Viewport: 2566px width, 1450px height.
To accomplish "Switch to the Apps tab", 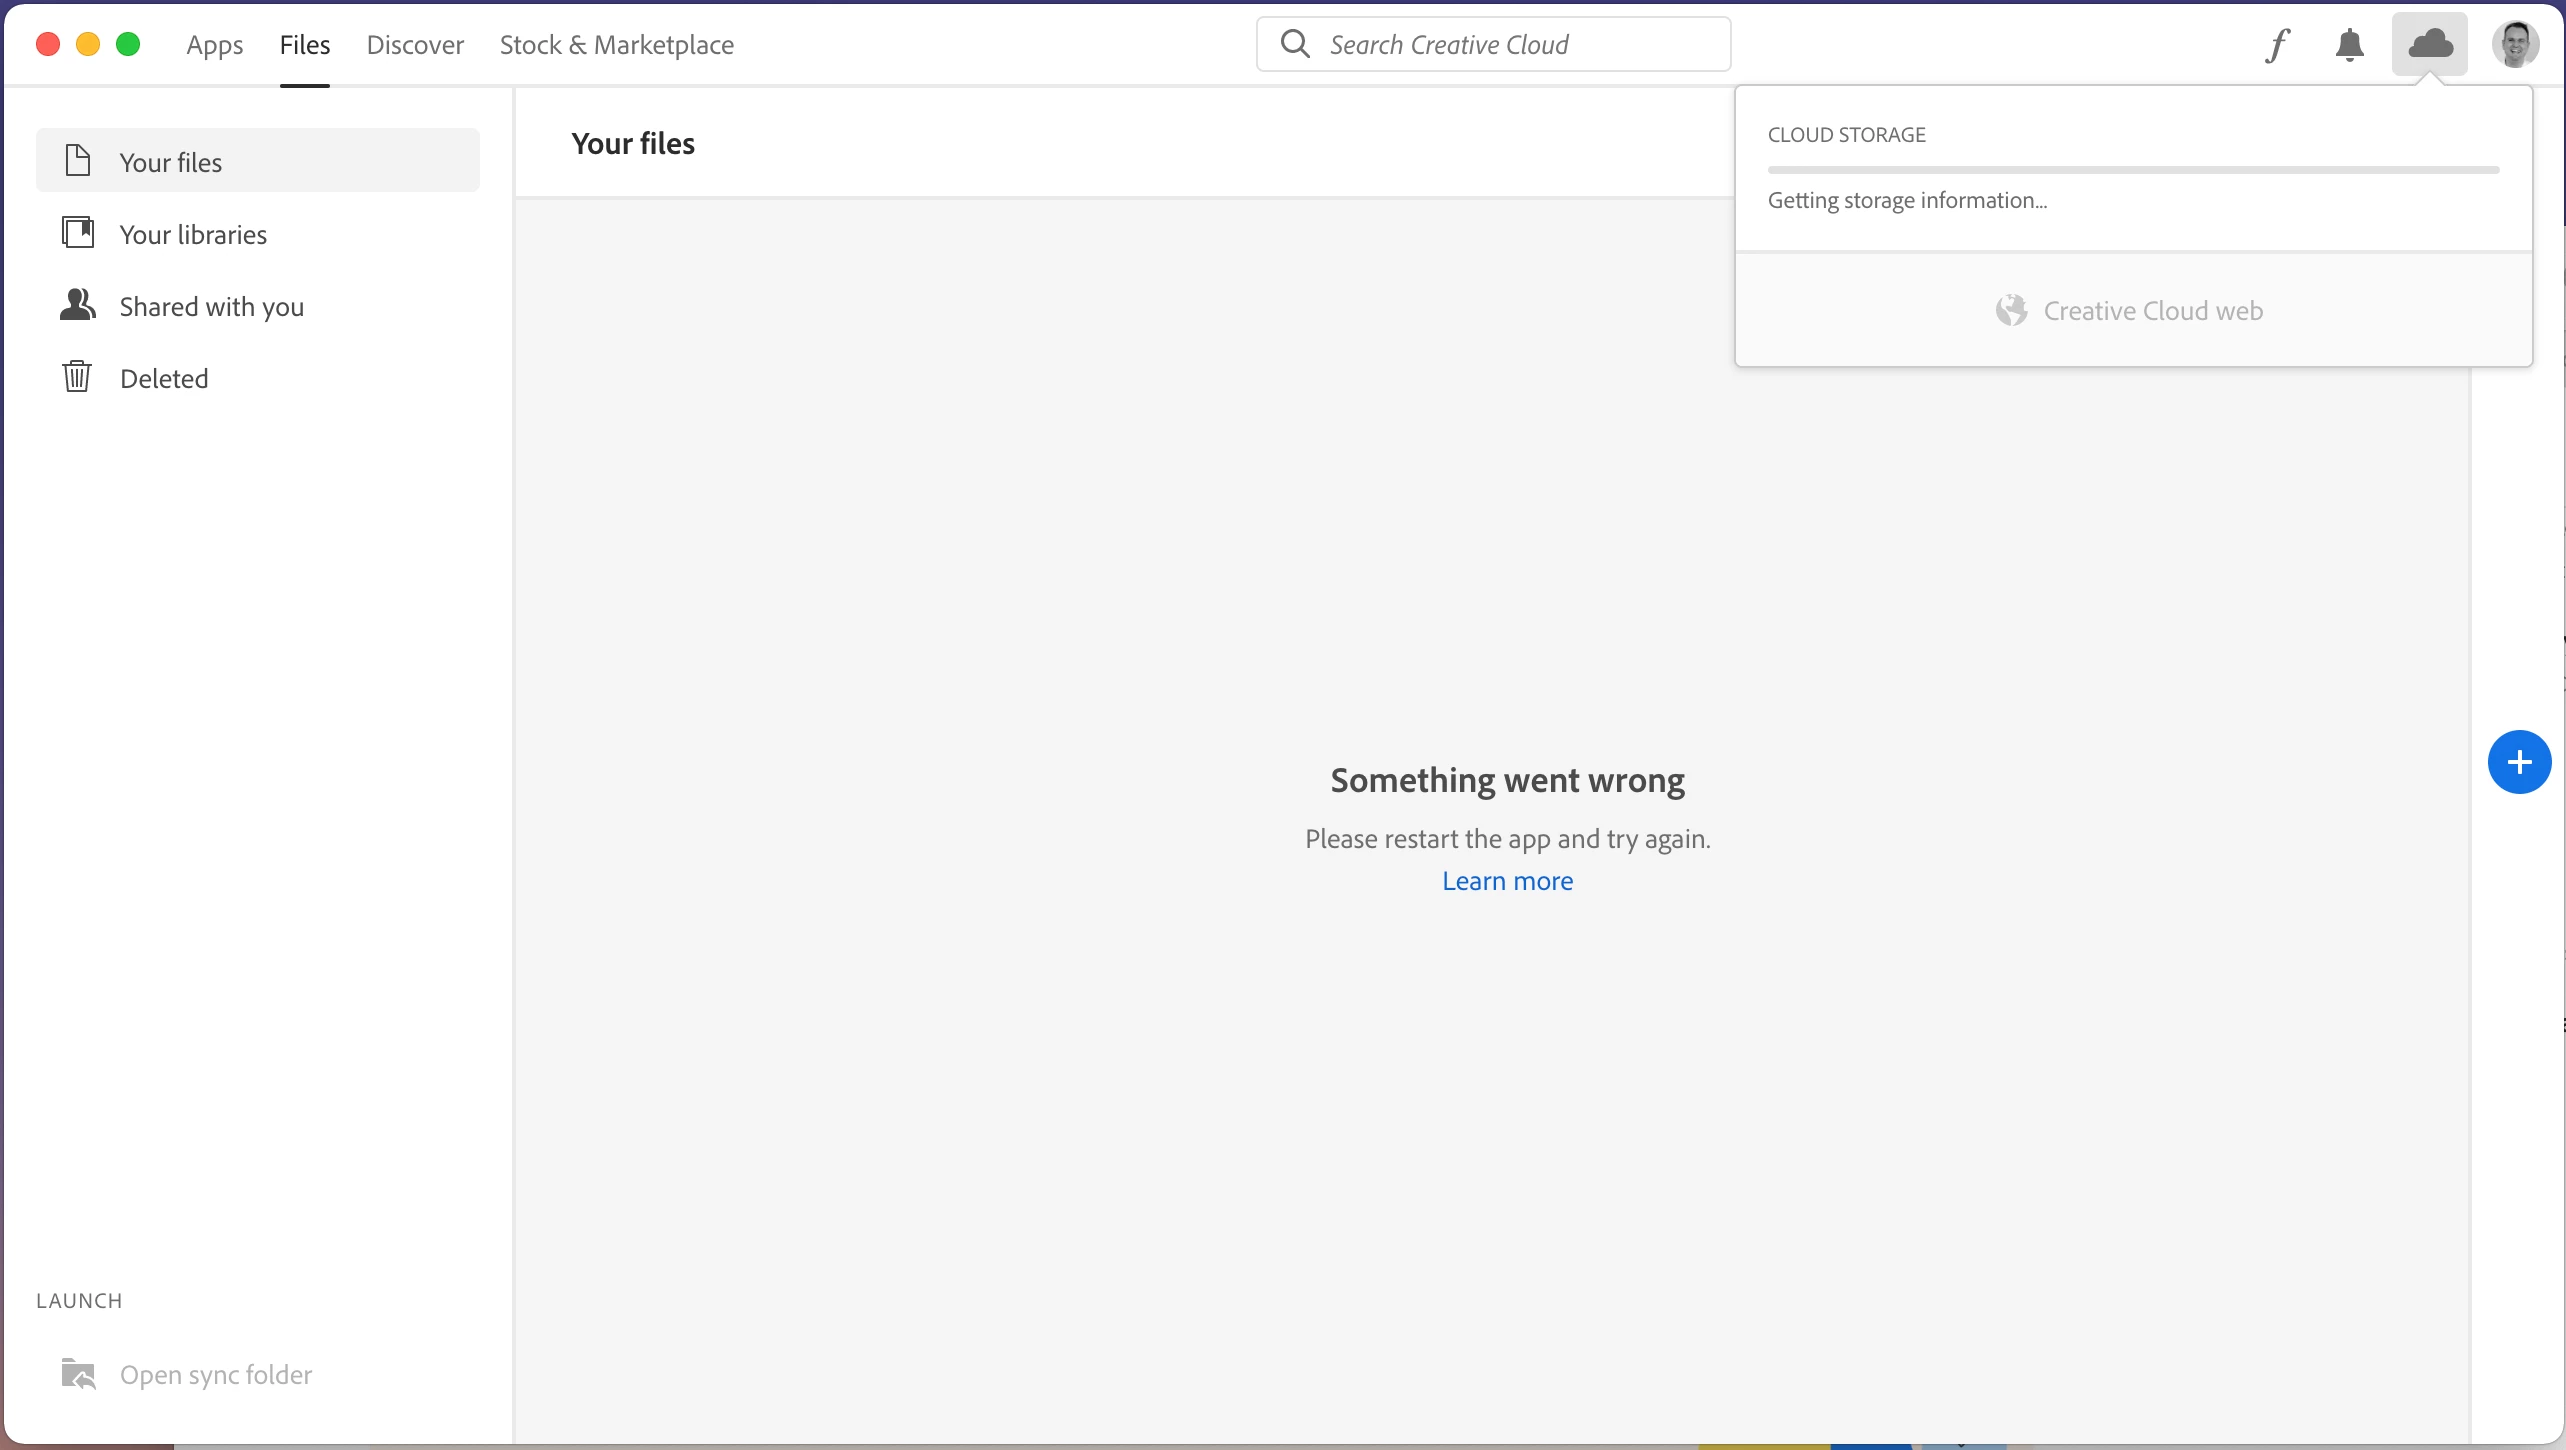I will [215, 45].
